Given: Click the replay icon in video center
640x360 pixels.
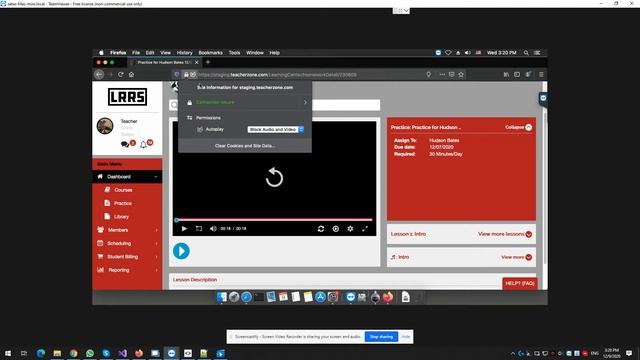Looking at the screenshot, I should click(x=274, y=178).
